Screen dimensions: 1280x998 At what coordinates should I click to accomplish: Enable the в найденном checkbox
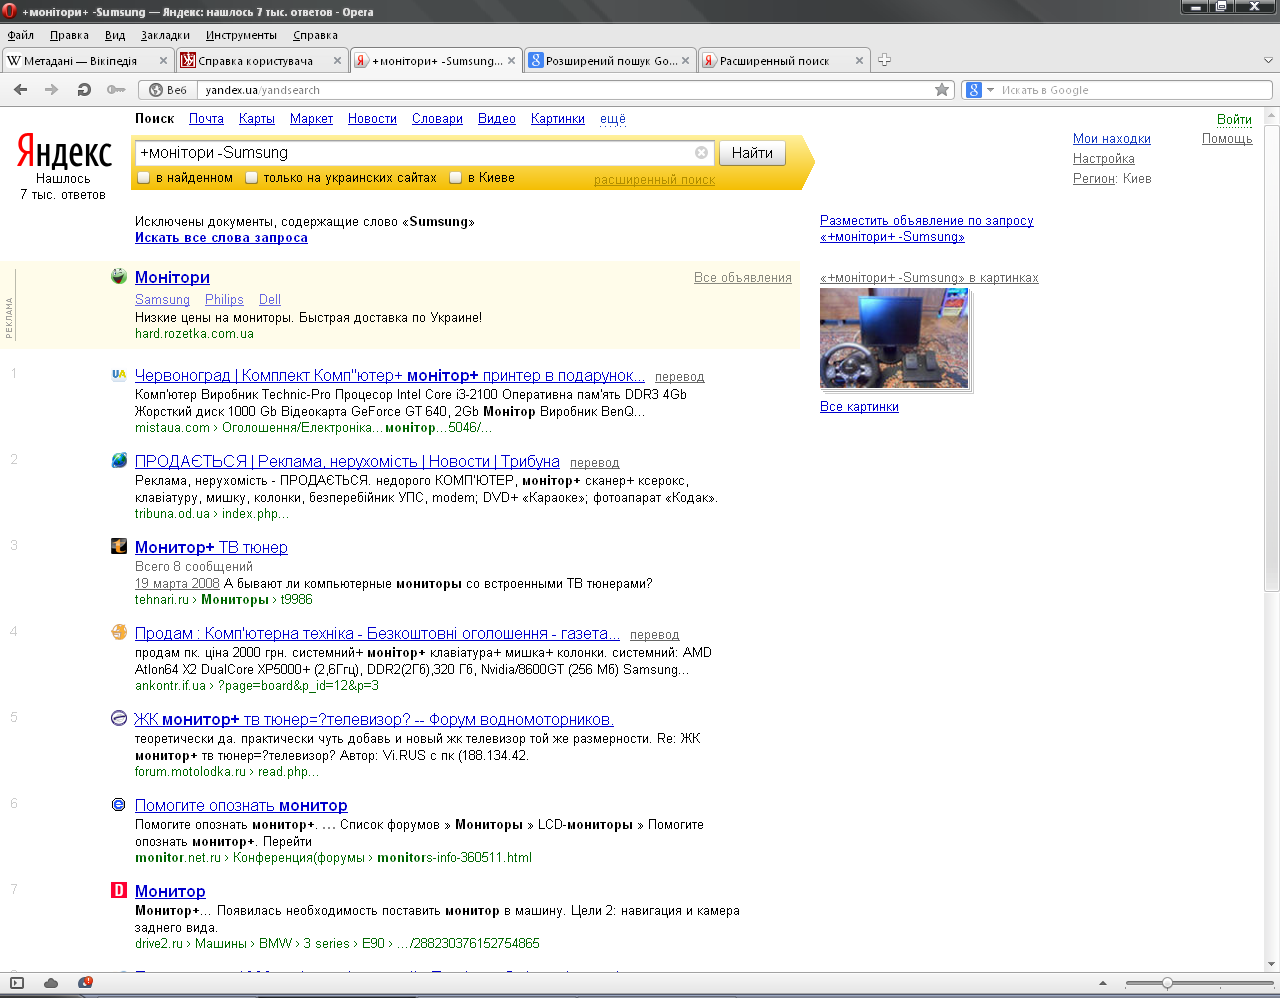tap(143, 178)
